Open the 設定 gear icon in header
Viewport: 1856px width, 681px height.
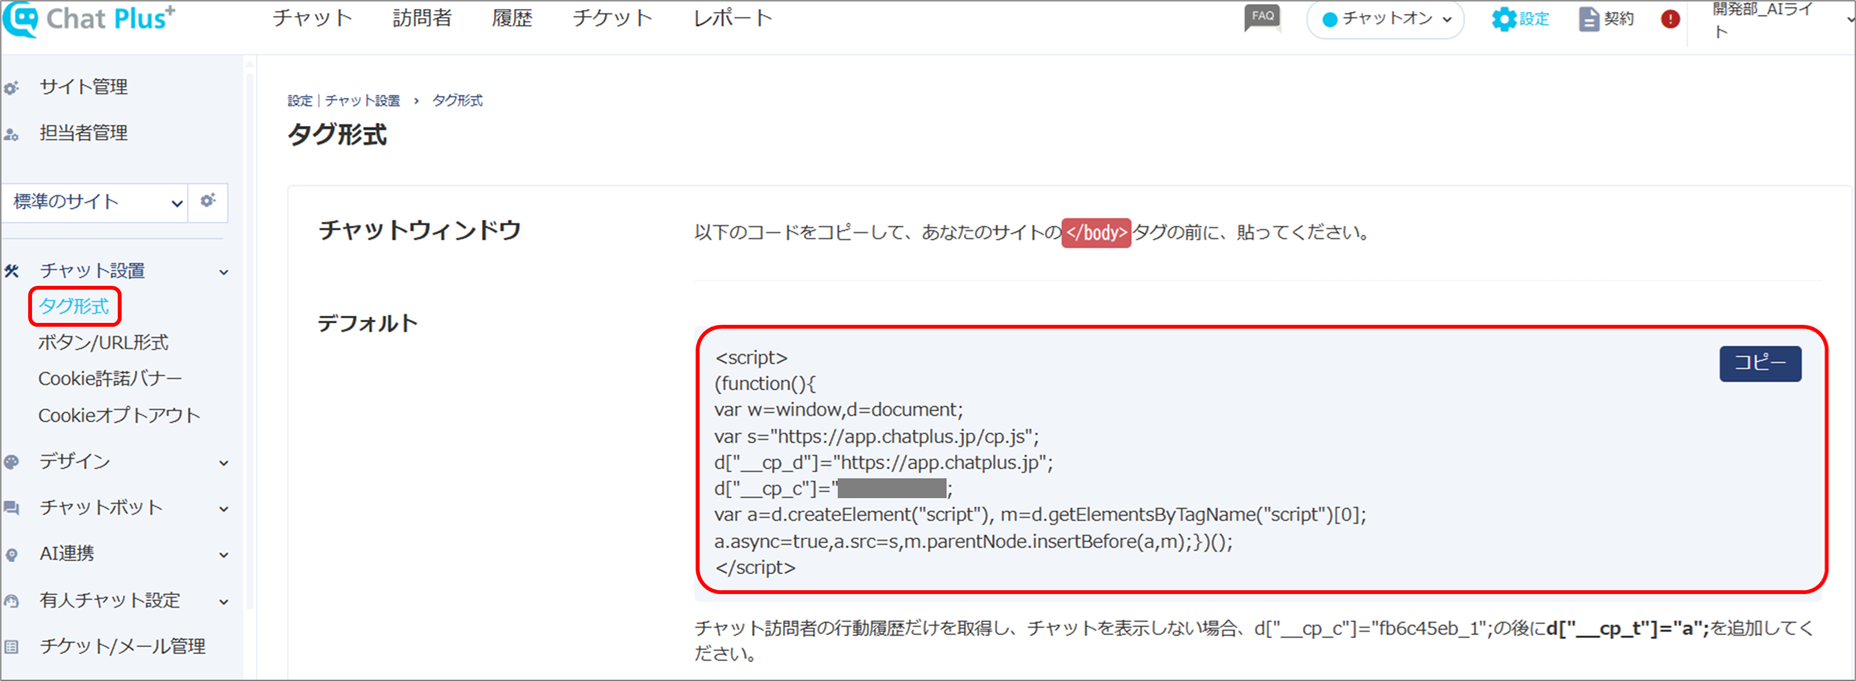1503,19
